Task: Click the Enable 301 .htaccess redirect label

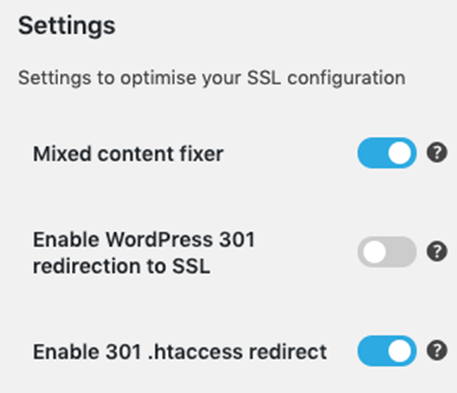Action: 180,352
